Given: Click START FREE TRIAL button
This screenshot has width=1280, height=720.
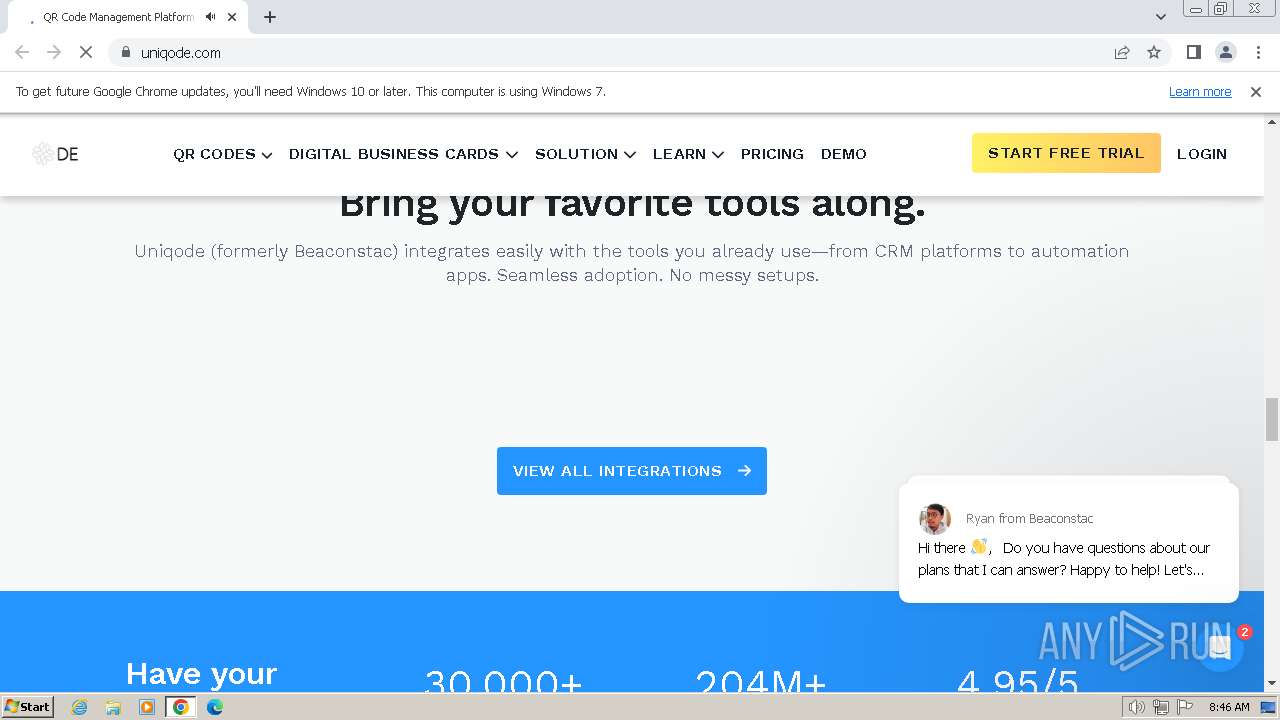Looking at the screenshot, I should 1066,153.
